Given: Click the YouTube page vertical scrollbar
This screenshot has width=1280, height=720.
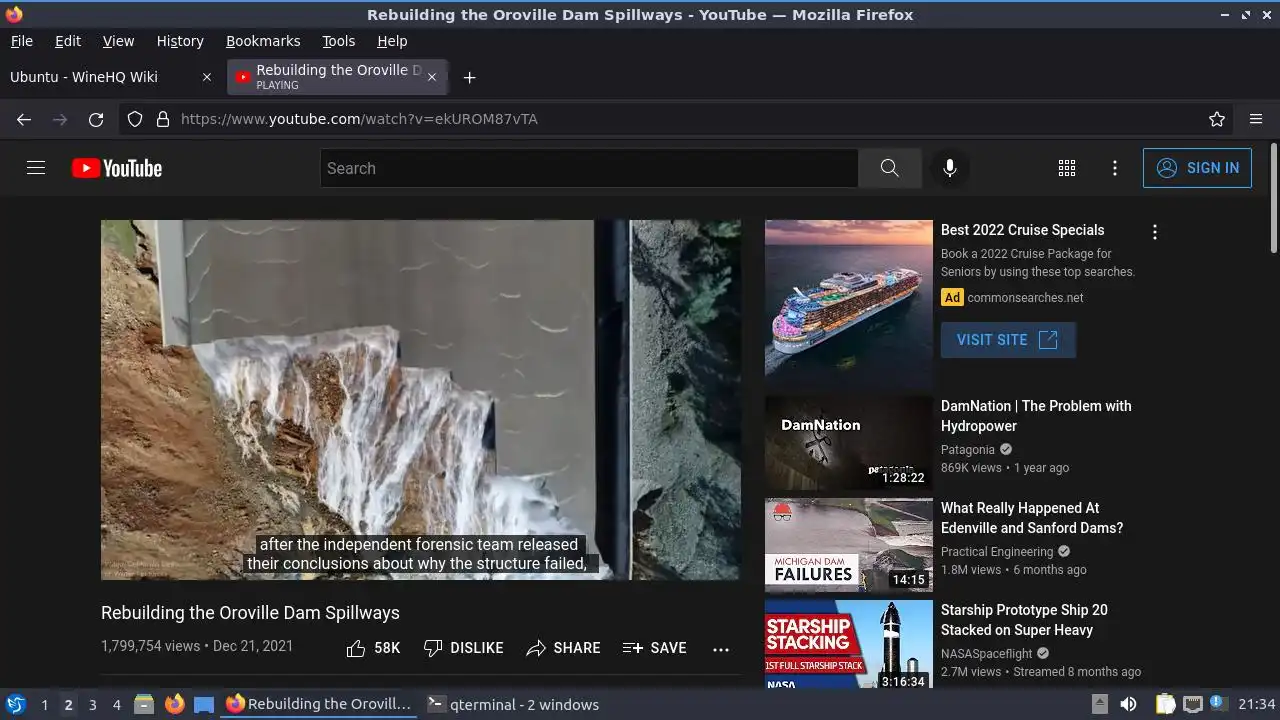Looking at the screenshot, I should 1273,198.
